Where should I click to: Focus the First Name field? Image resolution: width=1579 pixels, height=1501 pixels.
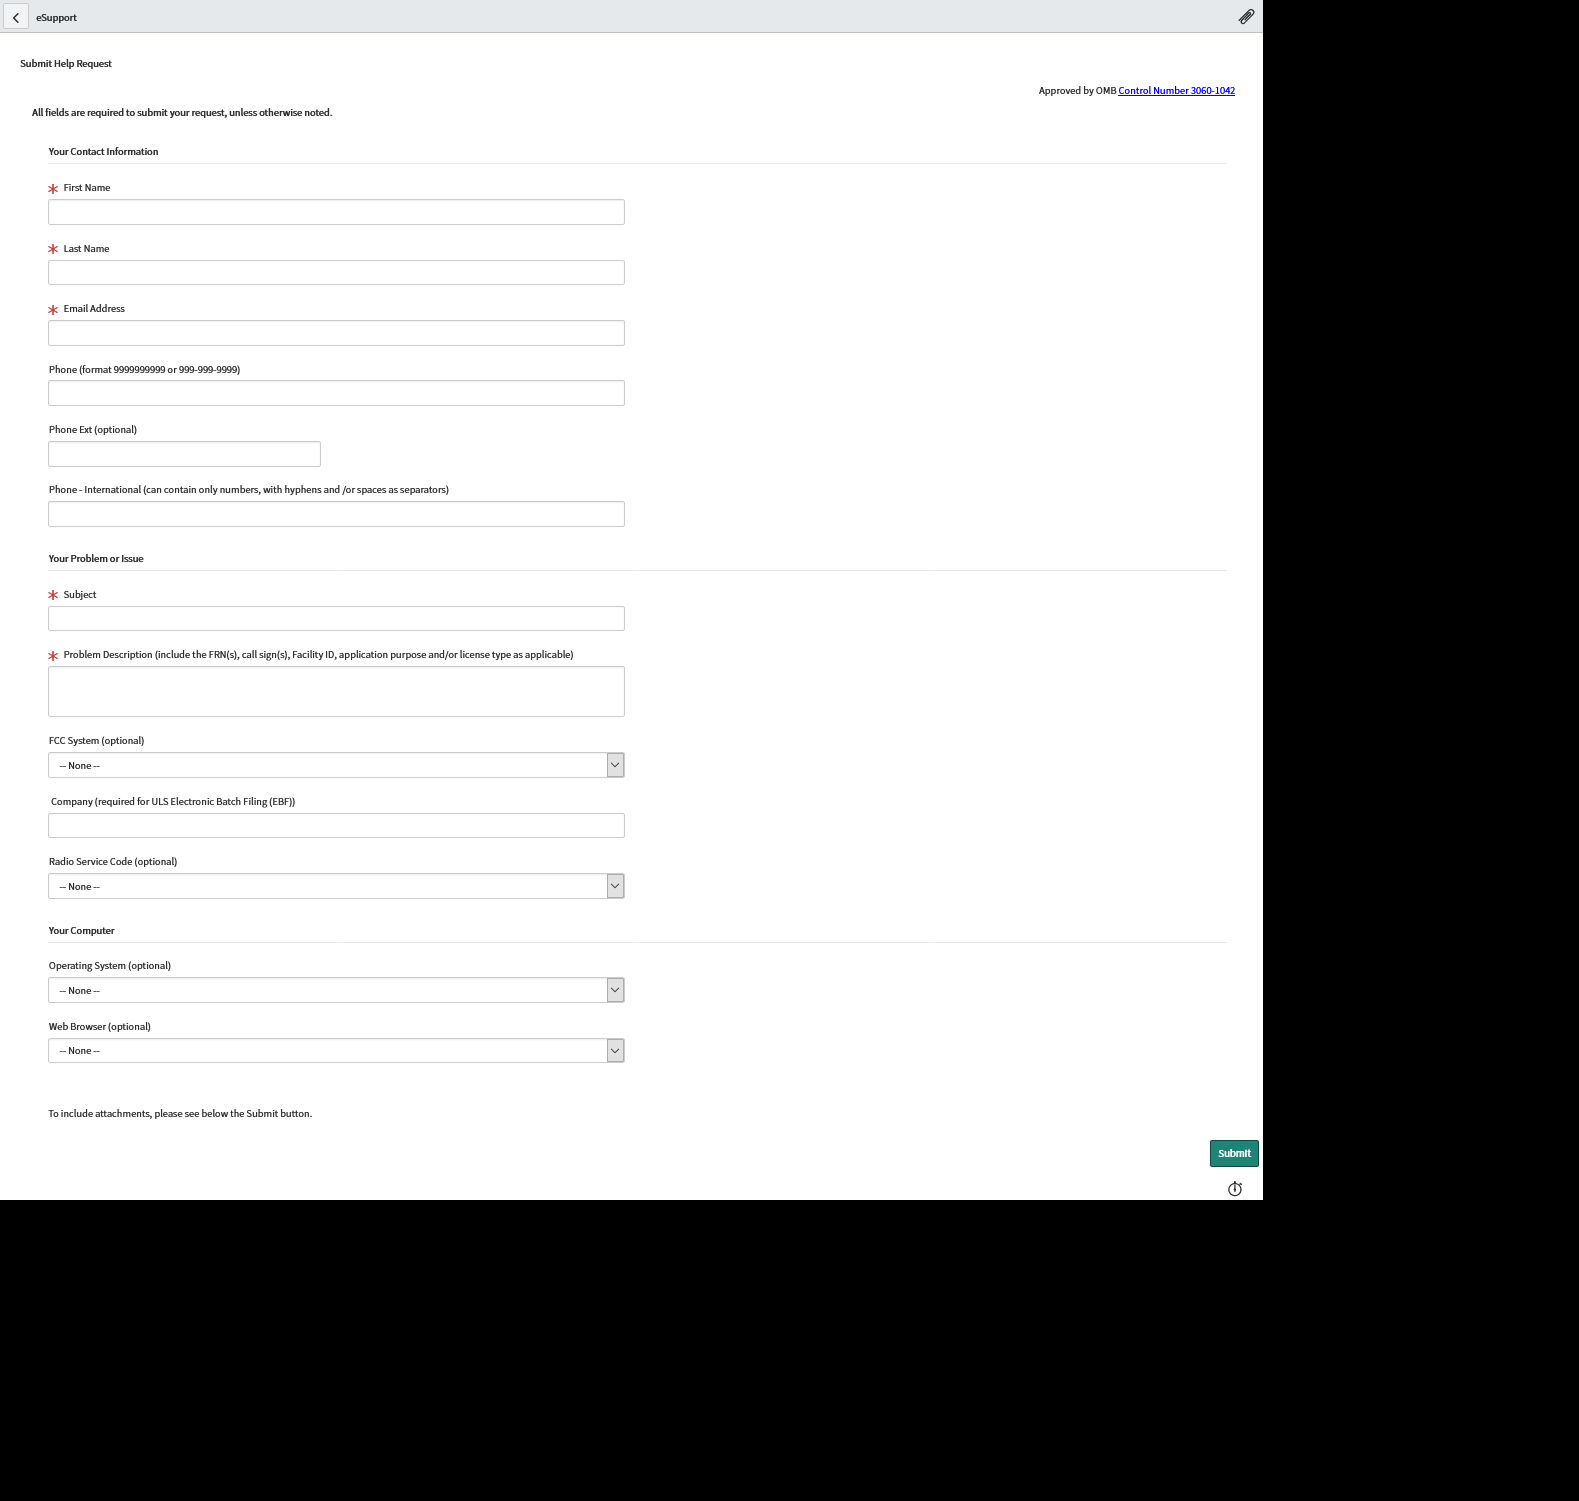[336, 212]
